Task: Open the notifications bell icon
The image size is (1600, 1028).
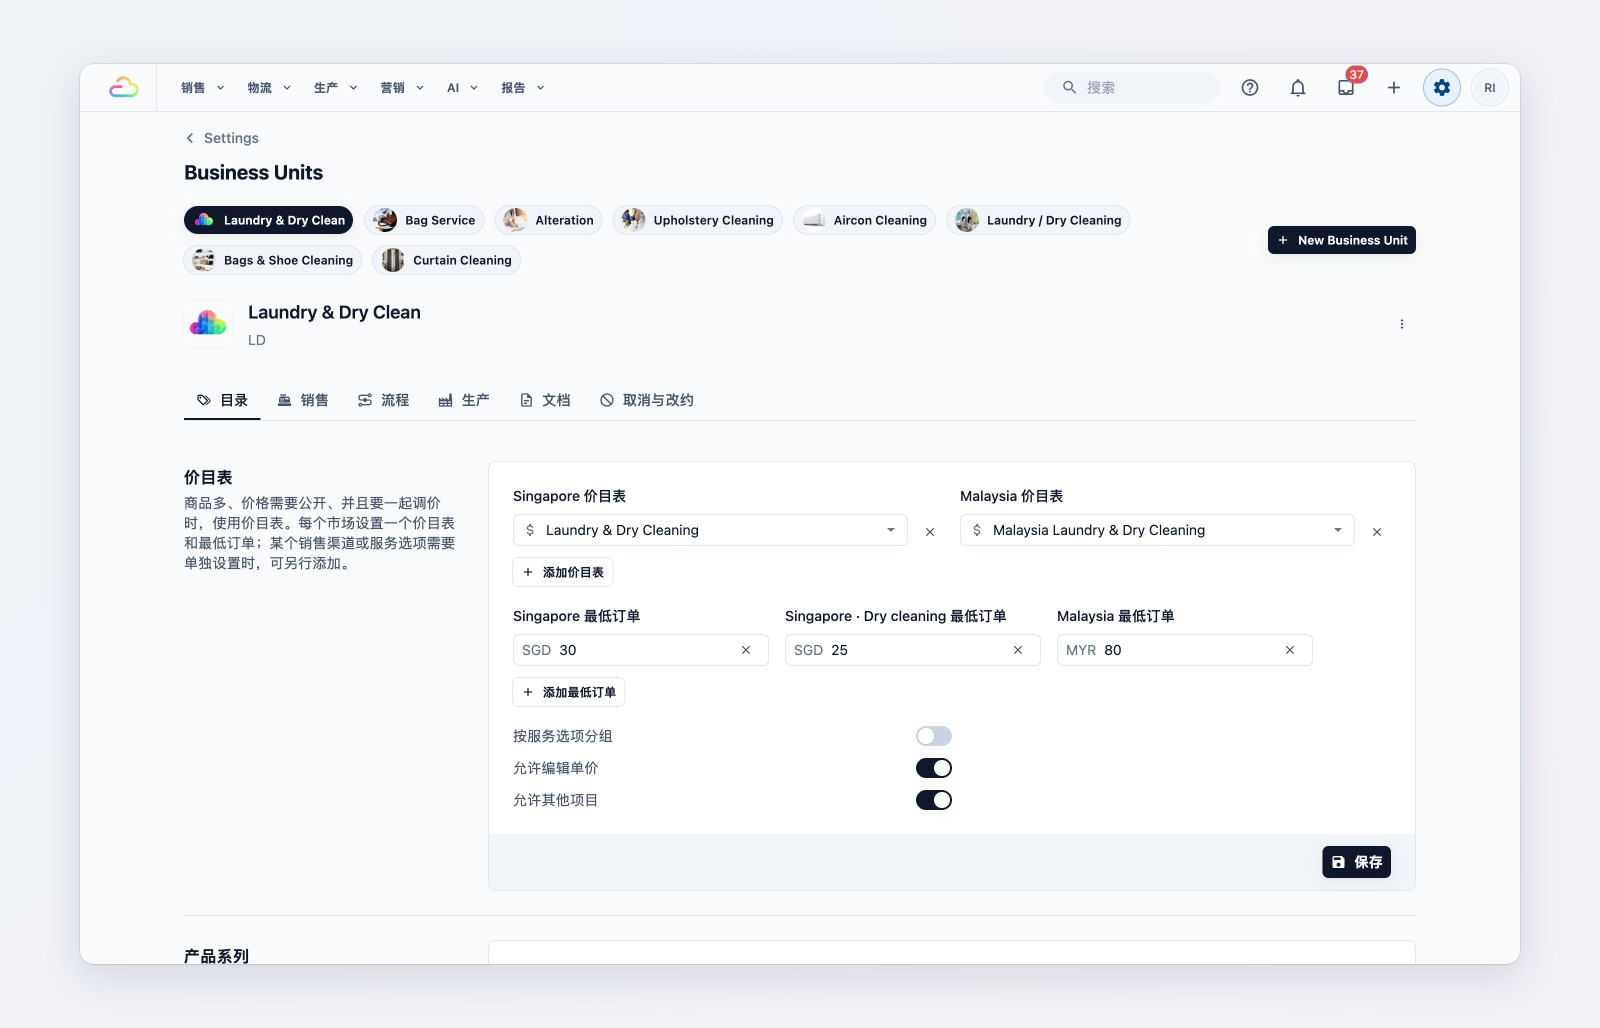Action: click(x=1298, y=88)
